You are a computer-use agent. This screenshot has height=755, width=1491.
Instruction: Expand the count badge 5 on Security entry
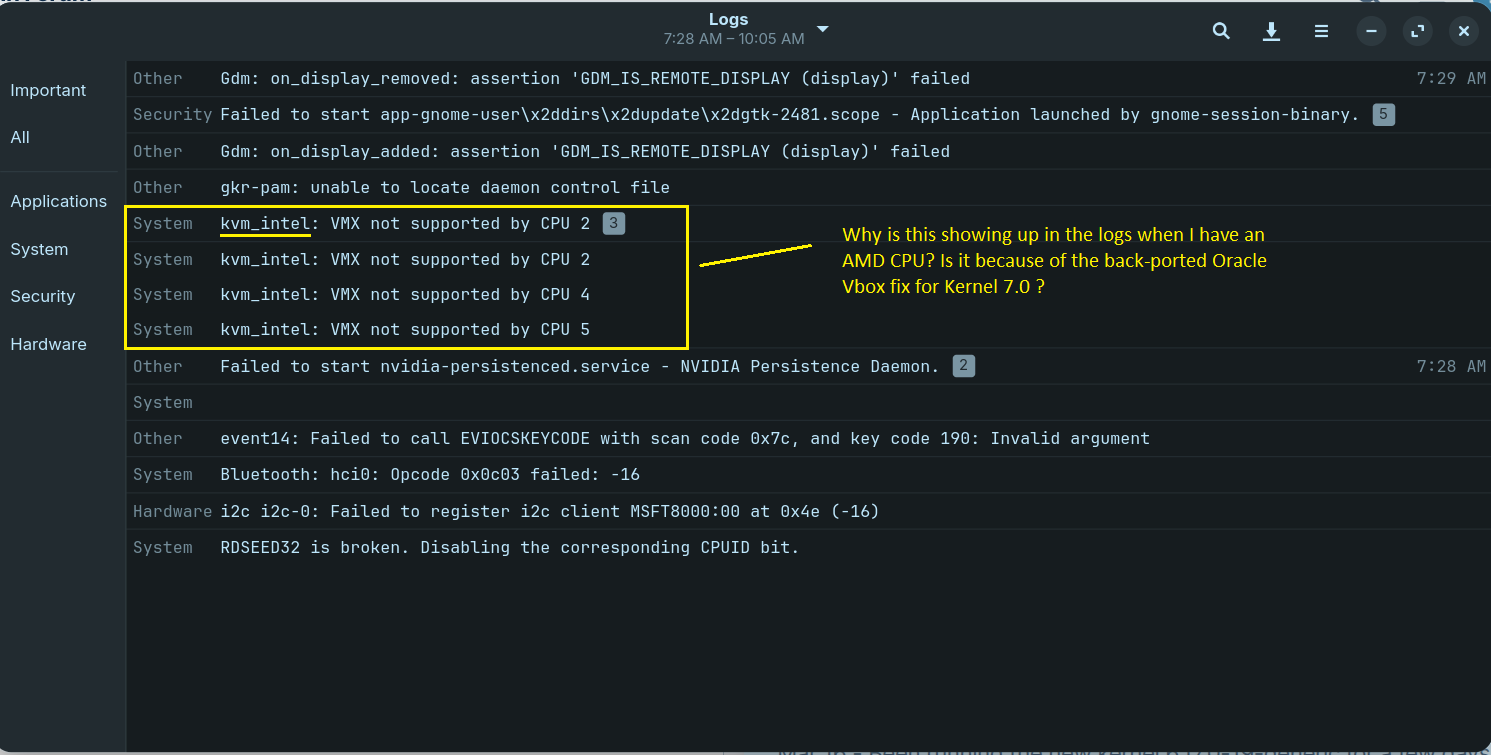[1383, 114]
